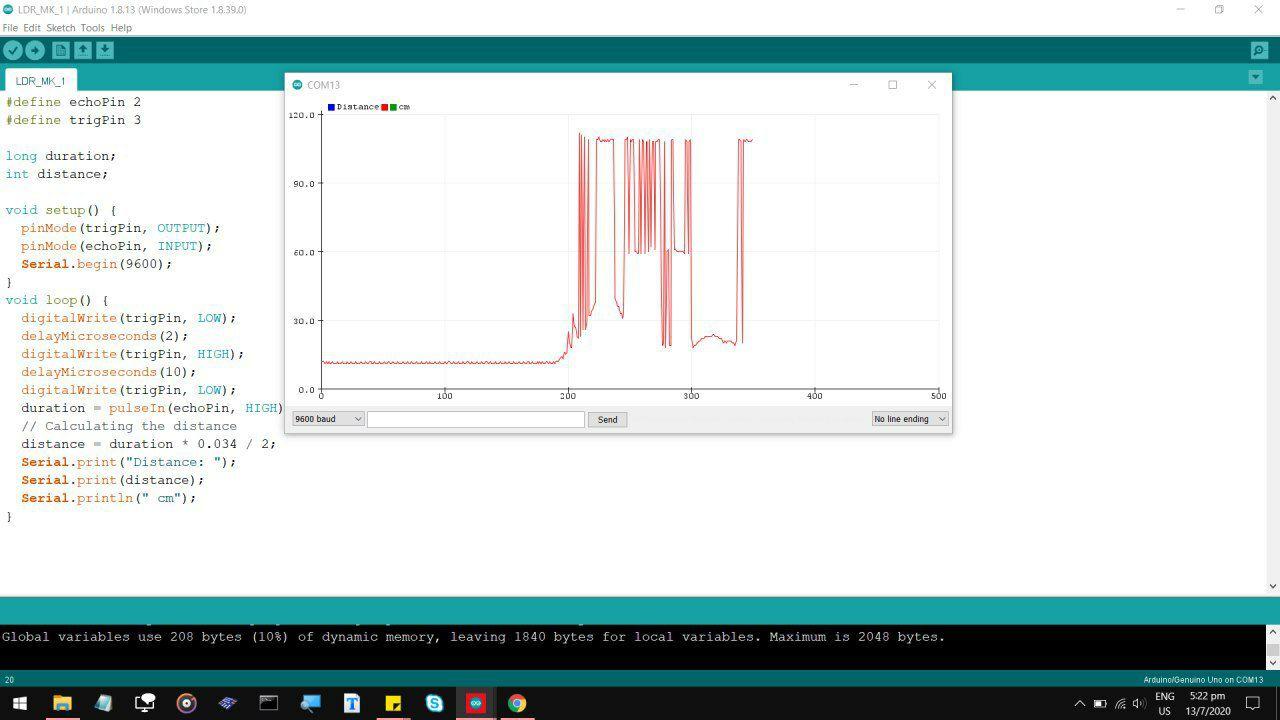Click the console scrollbar down arrow
The height and width of the screenshot is (720, 1280).
pos(1273,662)
